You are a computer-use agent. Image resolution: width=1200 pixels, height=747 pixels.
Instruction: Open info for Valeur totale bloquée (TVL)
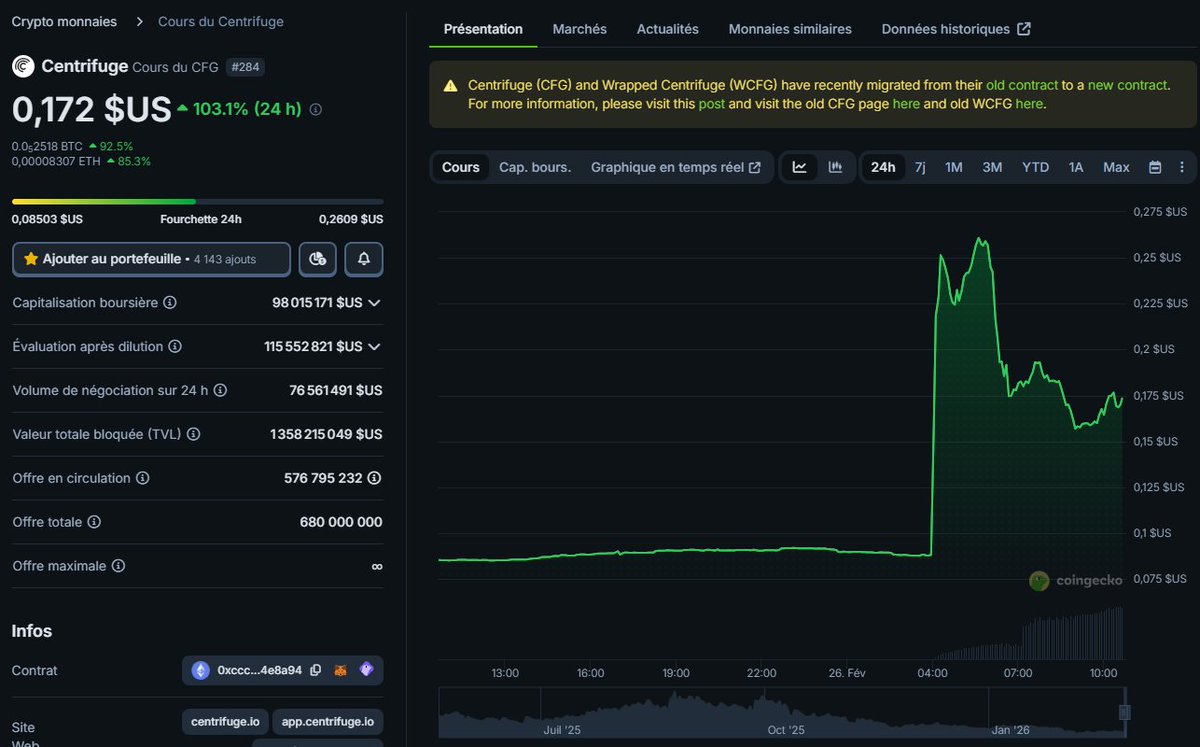[194, 434]
